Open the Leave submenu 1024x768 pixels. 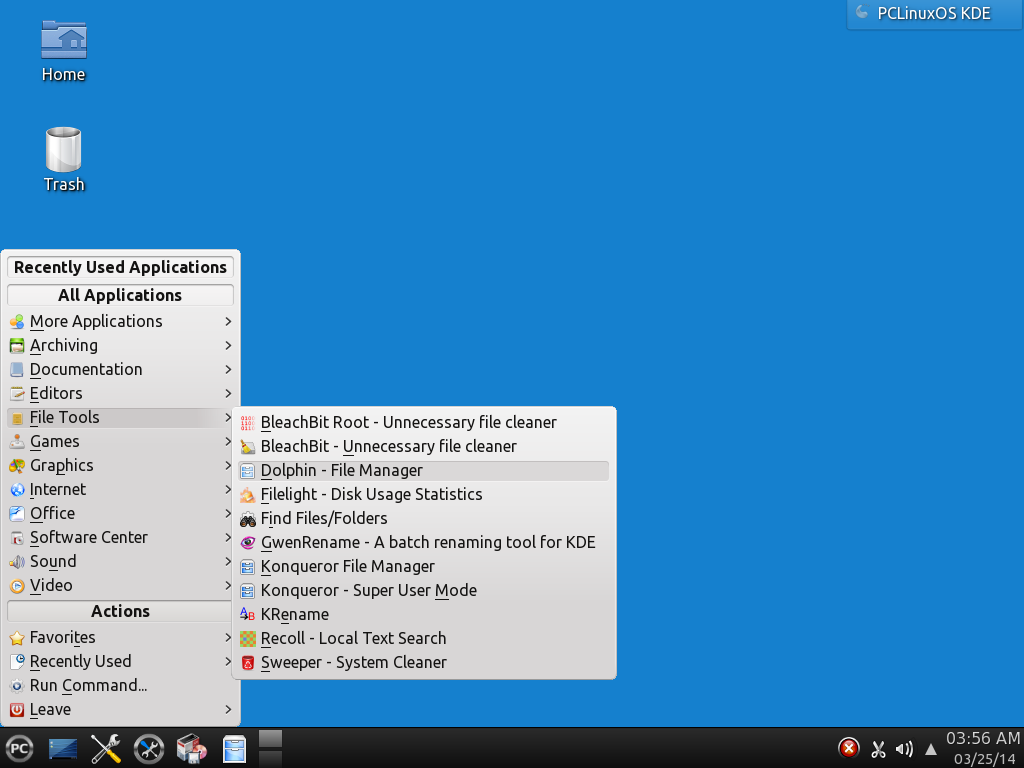(121, 710)
